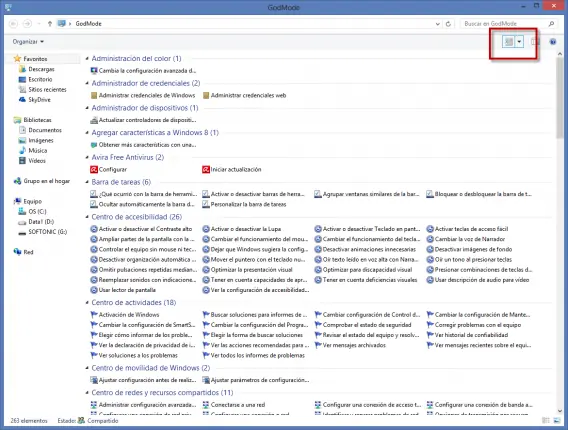568x430 pixels.
Task: Collapse the Avira Free Antivirus group
Action: coord(87,157)
